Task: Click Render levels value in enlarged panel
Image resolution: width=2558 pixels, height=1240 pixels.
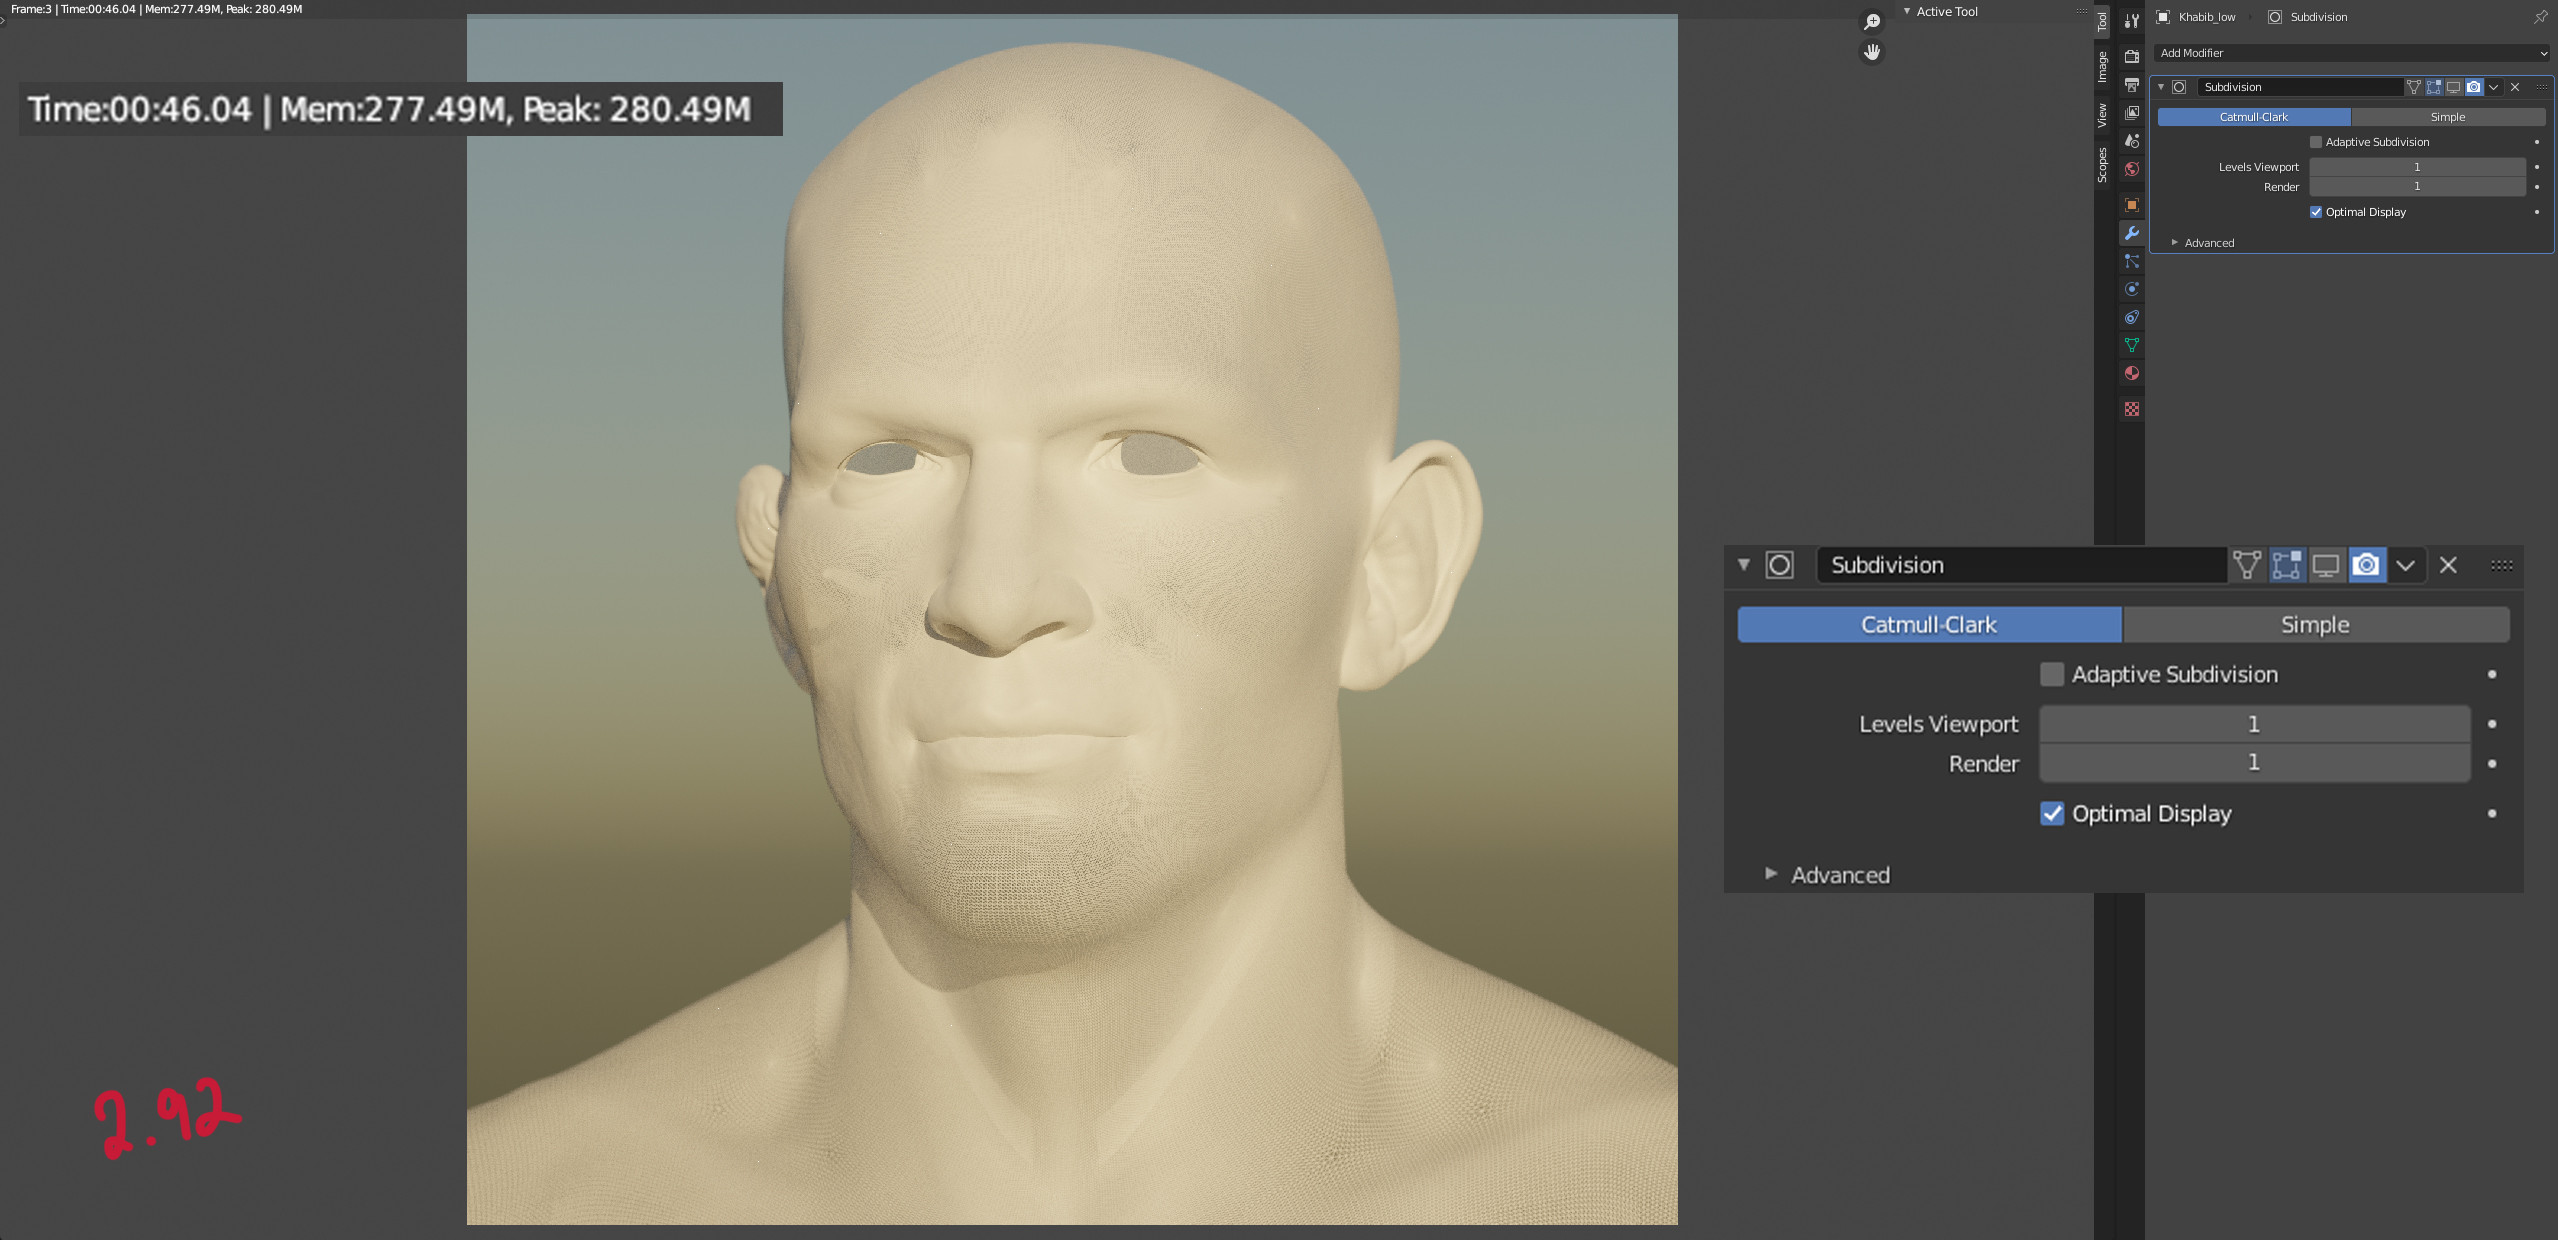Action: [x=2254, y=763]
